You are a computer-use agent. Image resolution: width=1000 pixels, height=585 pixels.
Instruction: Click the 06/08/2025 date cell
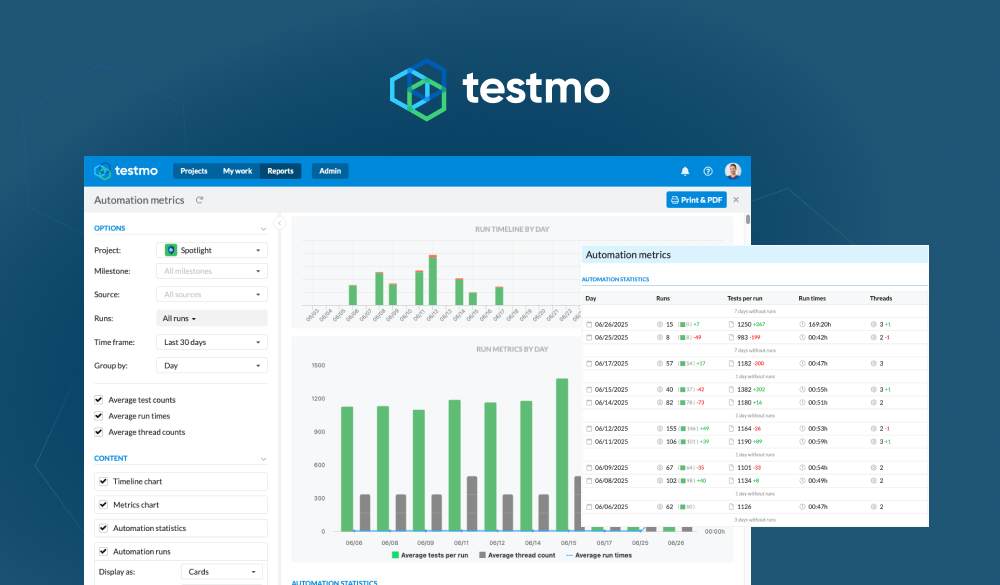[x=611, y=480]
